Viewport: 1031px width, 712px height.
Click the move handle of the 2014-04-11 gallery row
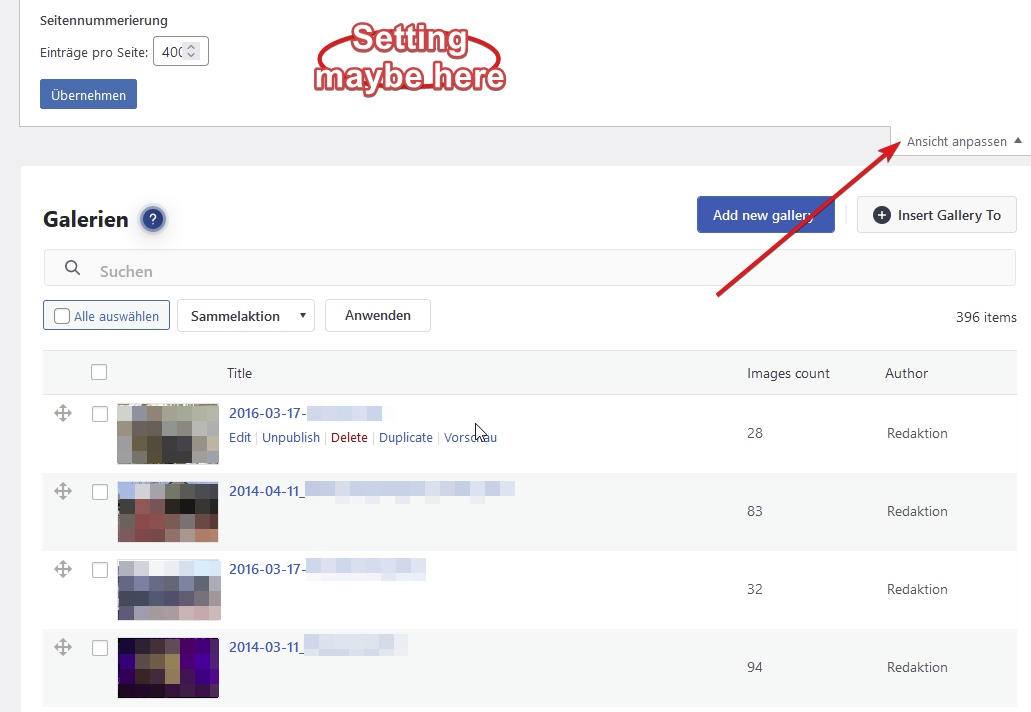point(63,491)
